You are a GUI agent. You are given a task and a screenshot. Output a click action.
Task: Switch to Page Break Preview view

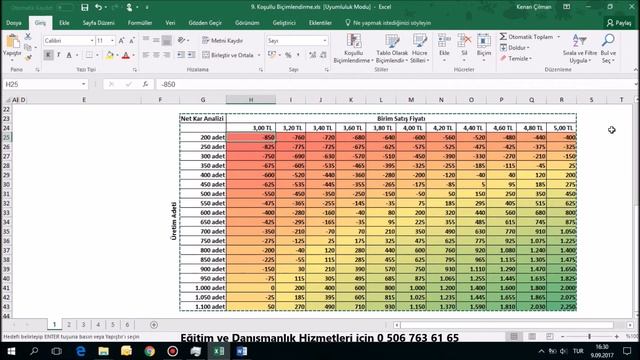pyautogui.click(x=550, y=336)
